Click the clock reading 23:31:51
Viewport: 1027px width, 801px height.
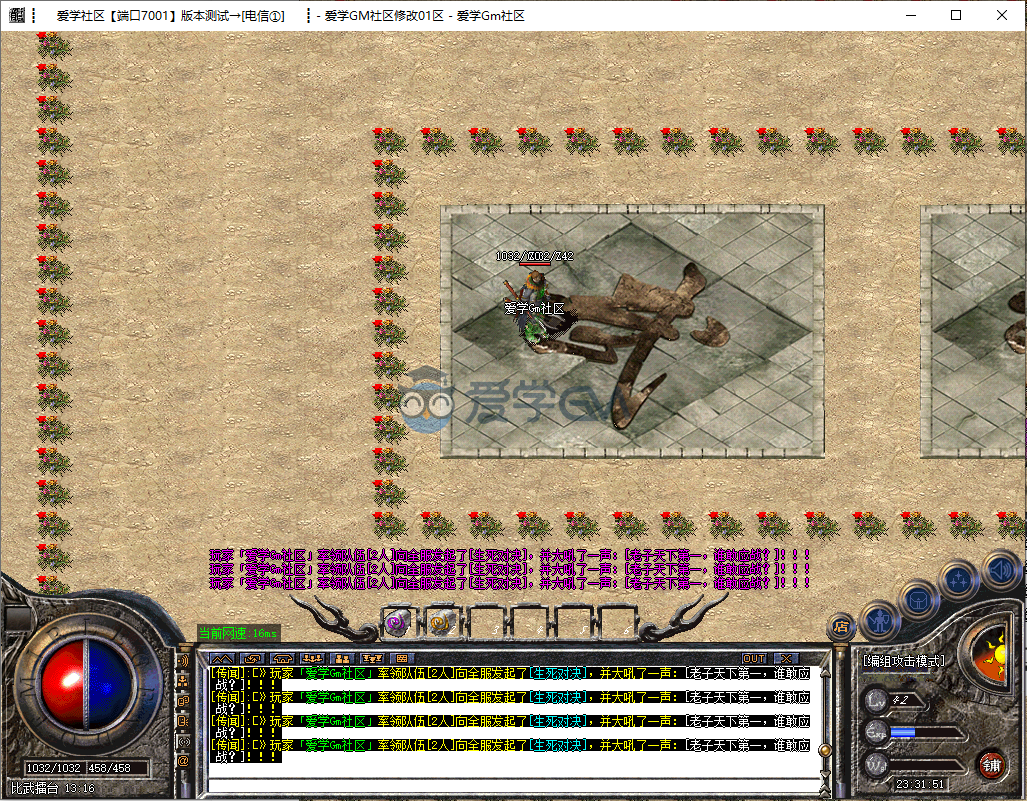[x=920, y=784]
